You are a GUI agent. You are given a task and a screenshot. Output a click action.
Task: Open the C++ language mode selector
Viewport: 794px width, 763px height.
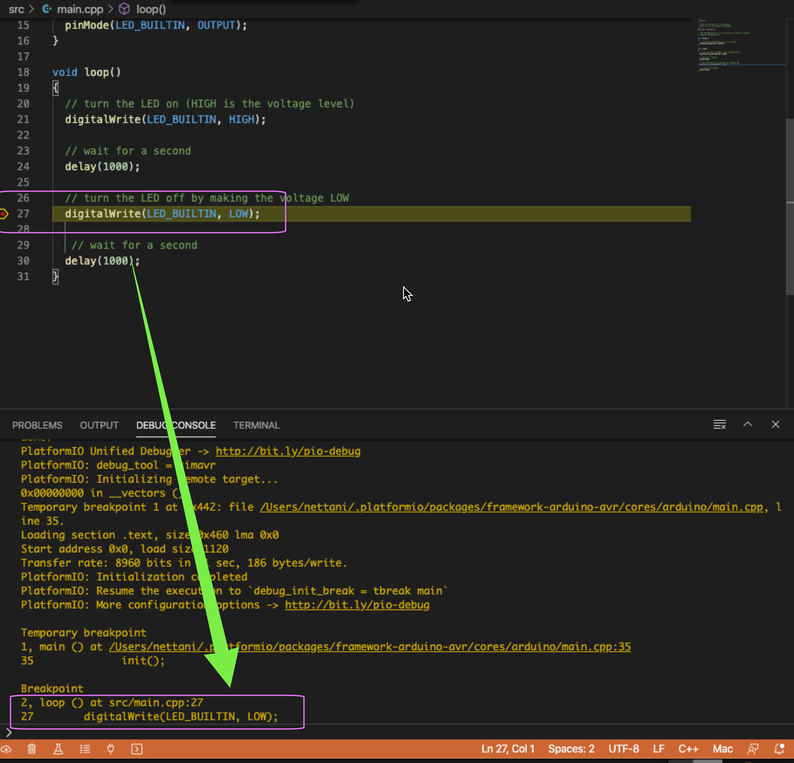point(689,749)
